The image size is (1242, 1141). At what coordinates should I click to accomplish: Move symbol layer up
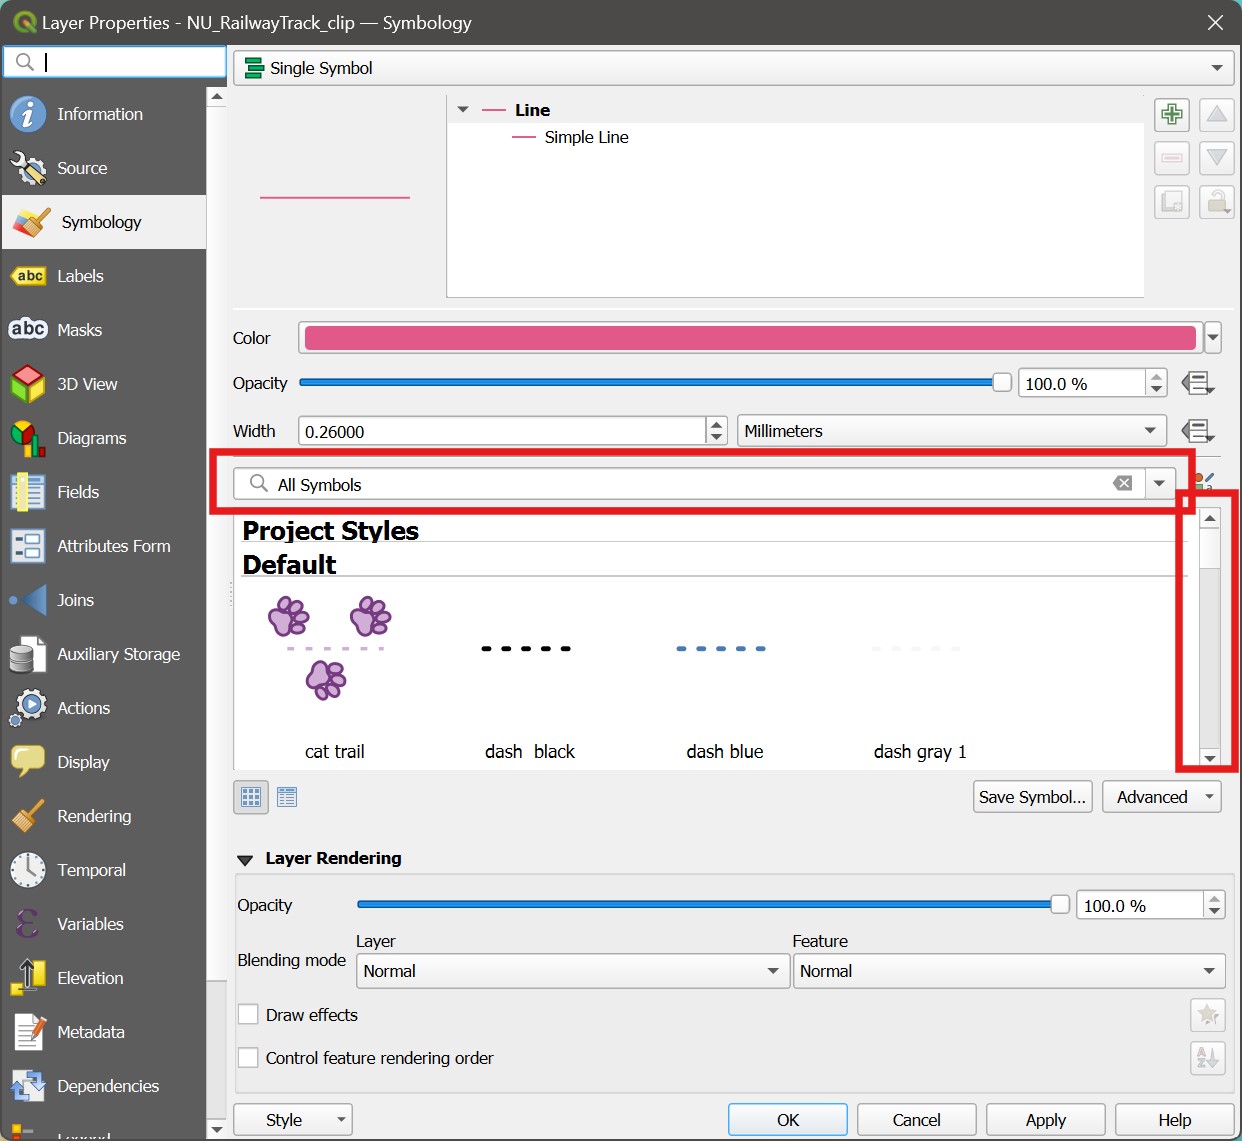click(x=1217, y=114)
